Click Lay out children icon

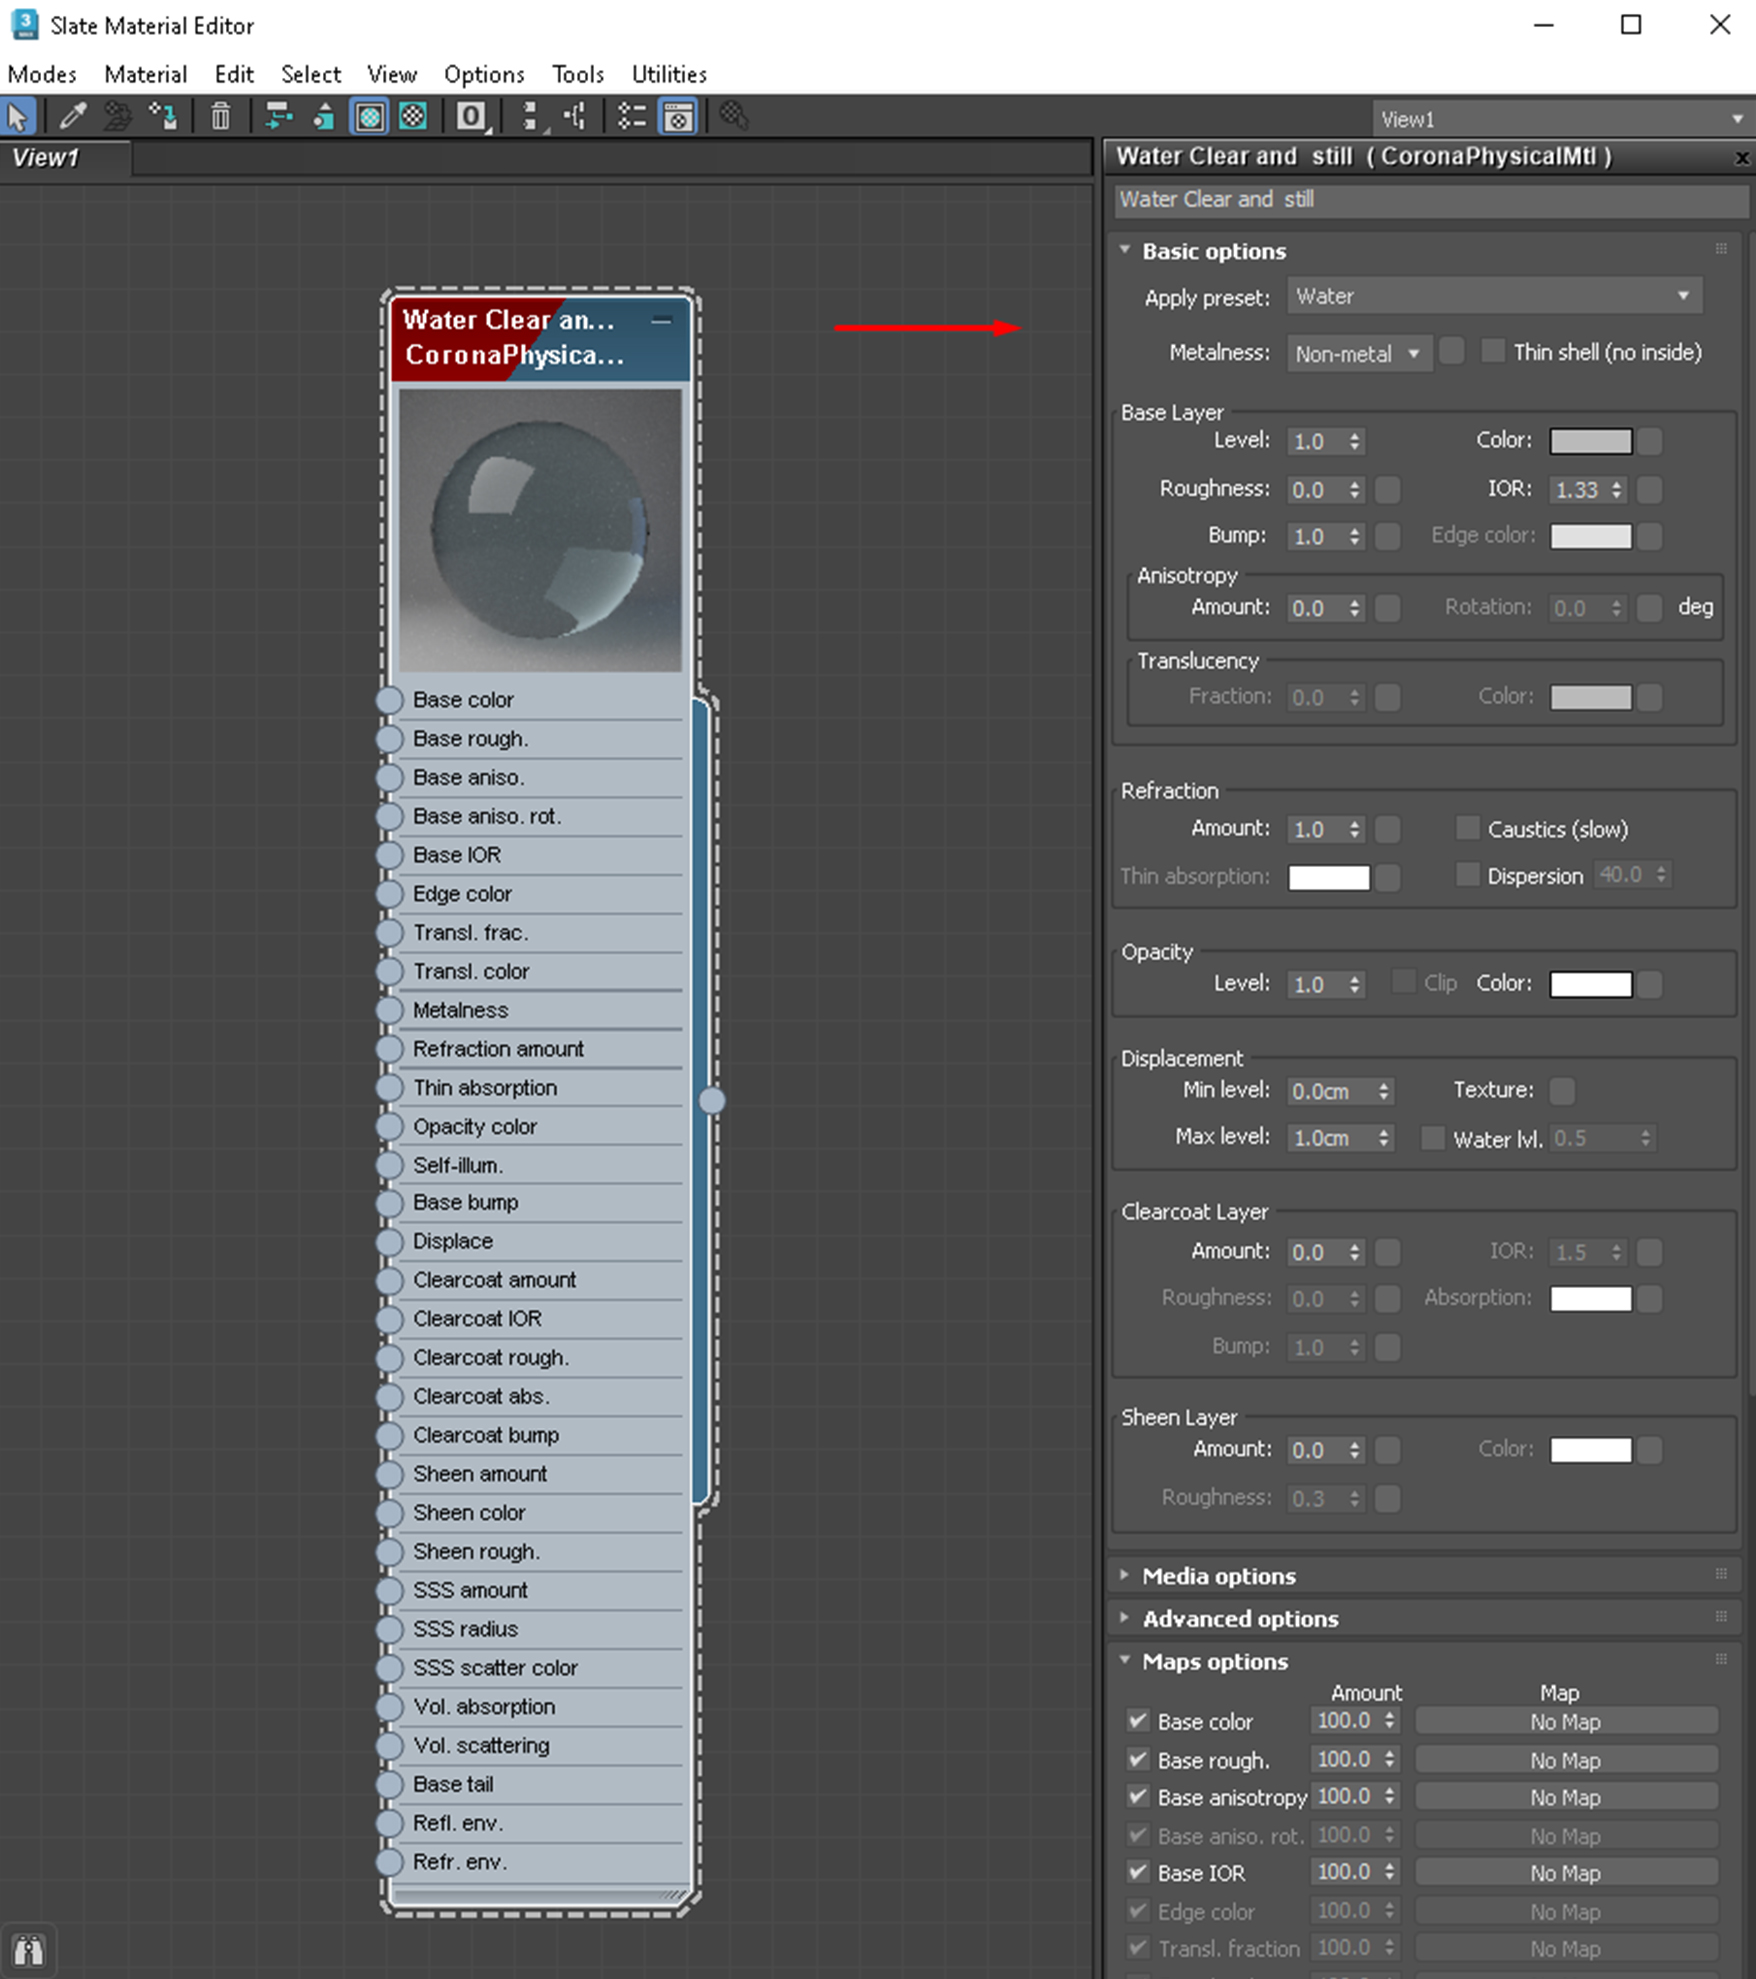575,117
